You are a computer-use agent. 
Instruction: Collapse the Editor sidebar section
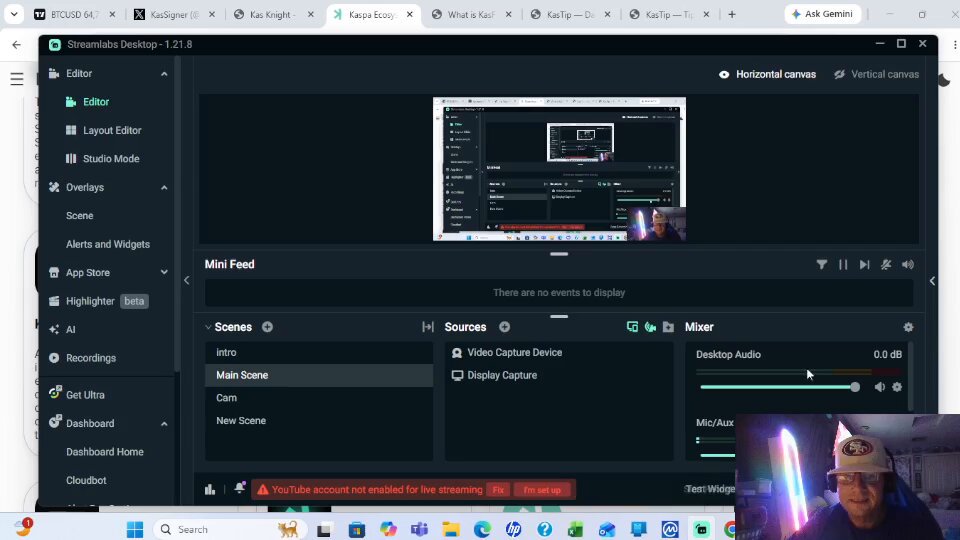pos(164,73)
